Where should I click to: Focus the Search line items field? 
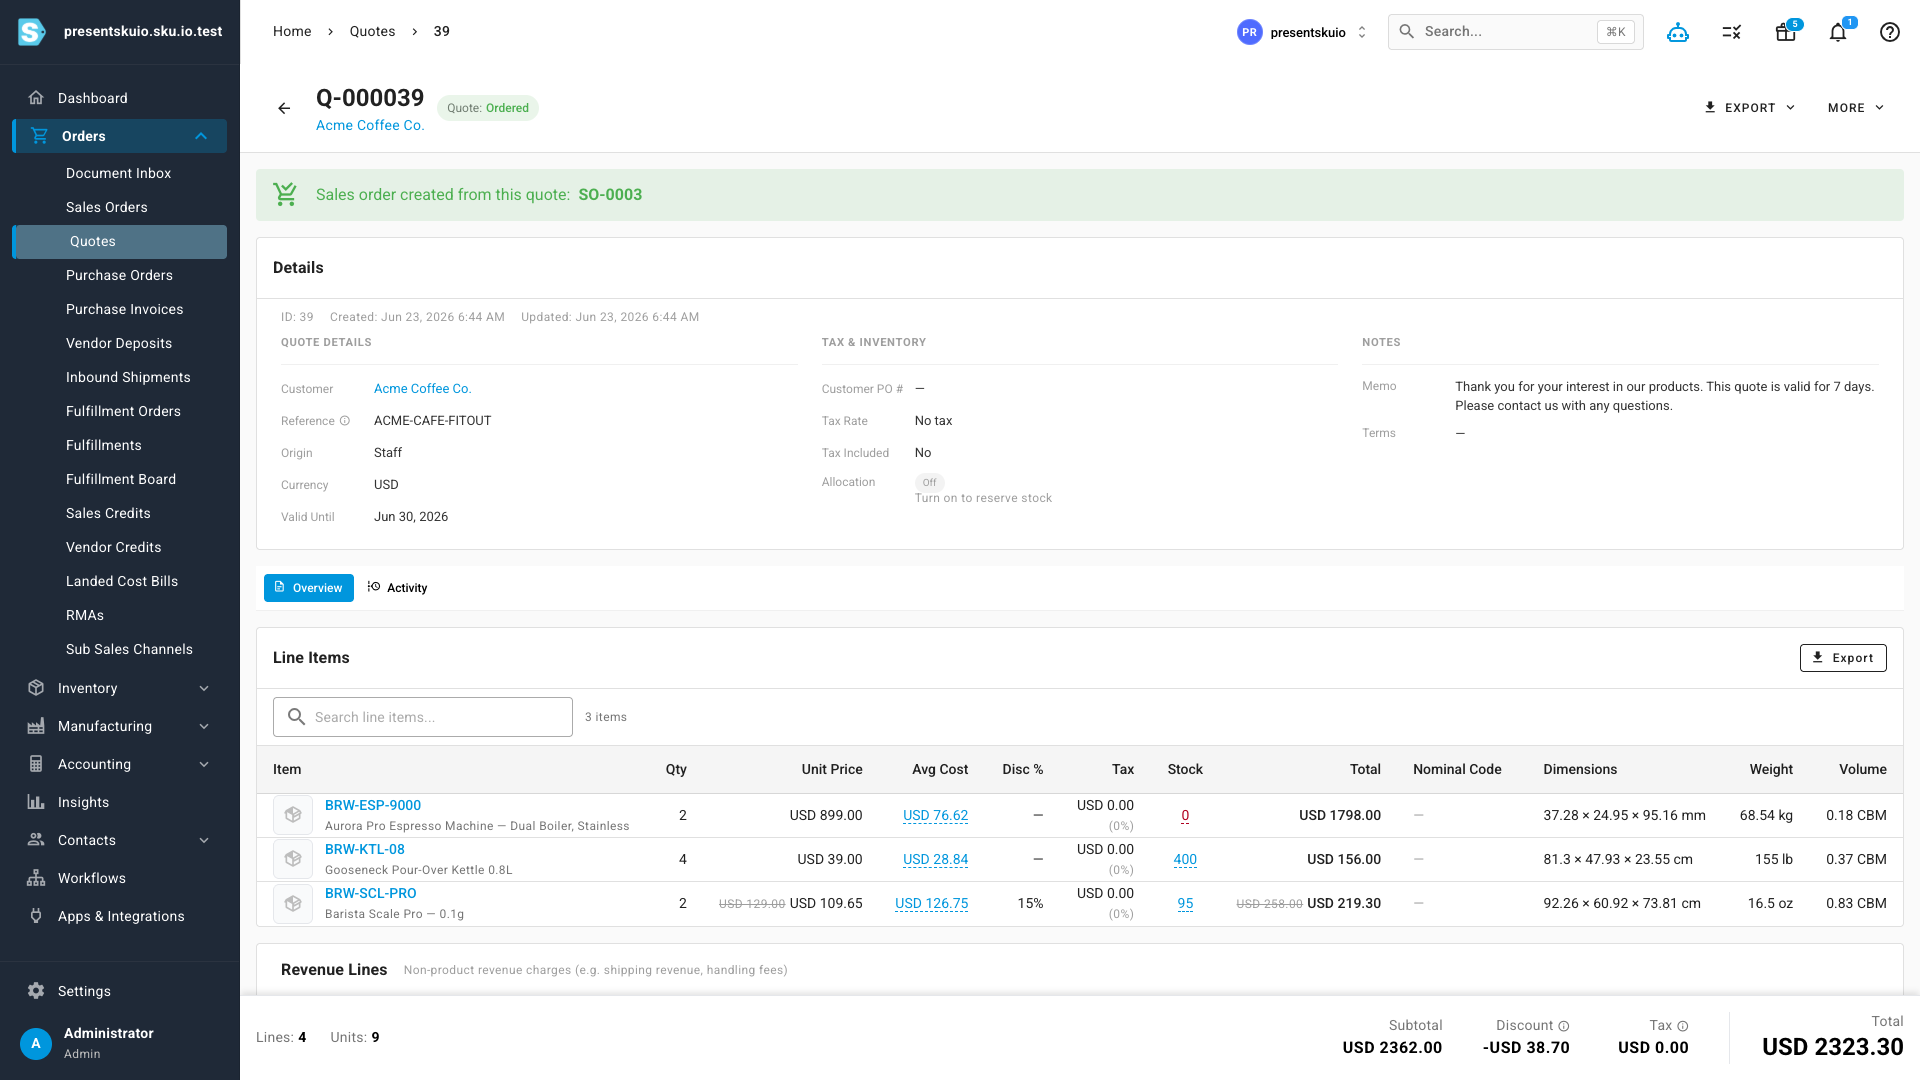point(423,717)
